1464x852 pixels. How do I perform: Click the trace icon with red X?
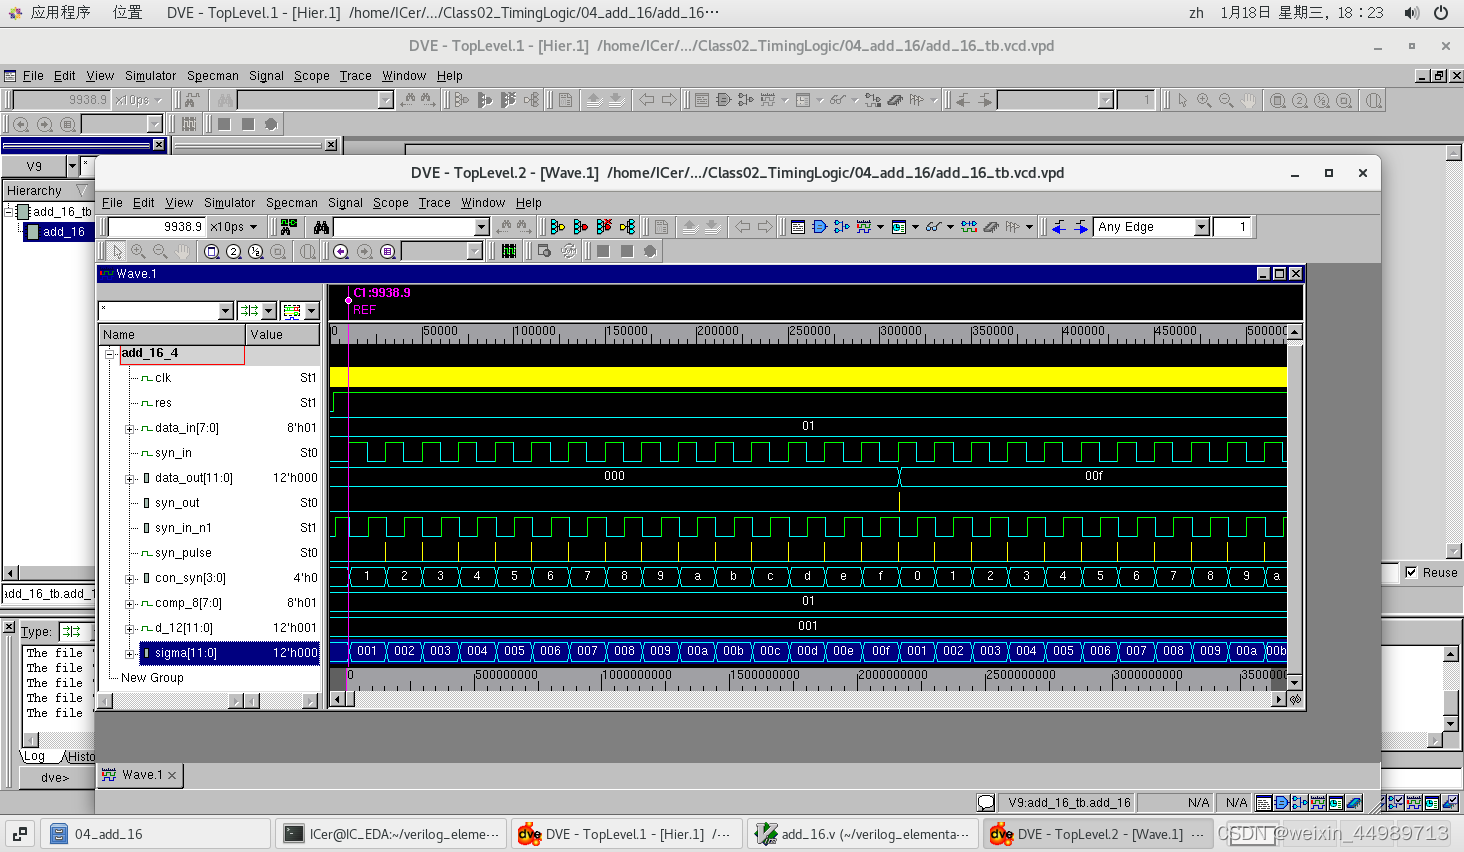coord(604,227)
